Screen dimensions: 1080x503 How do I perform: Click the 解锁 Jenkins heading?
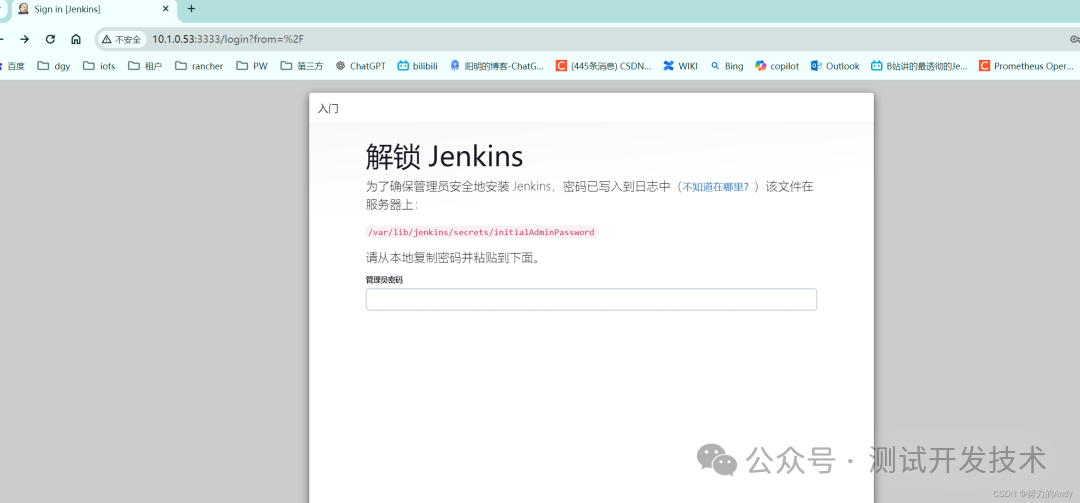tap(444, 157)
